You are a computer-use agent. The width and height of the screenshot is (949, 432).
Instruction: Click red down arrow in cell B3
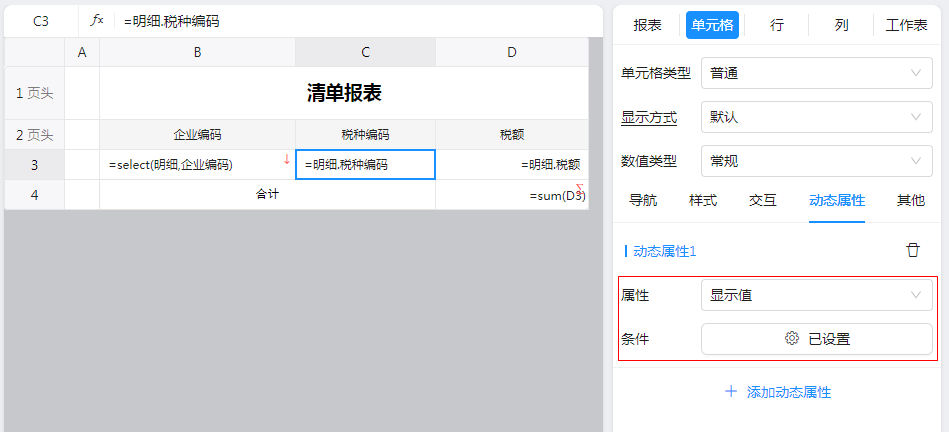tap(286, 159)
